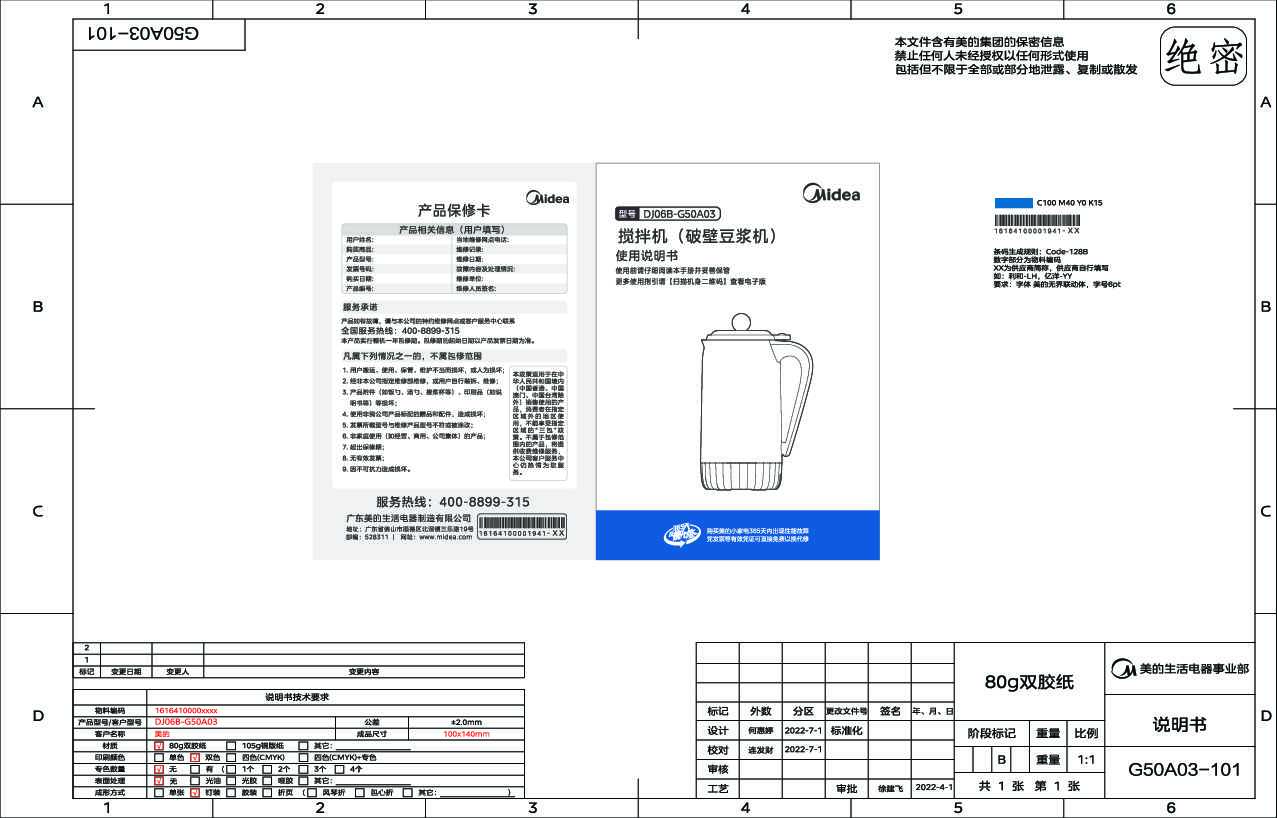Click the 连发财 checker name

point(761,750)
